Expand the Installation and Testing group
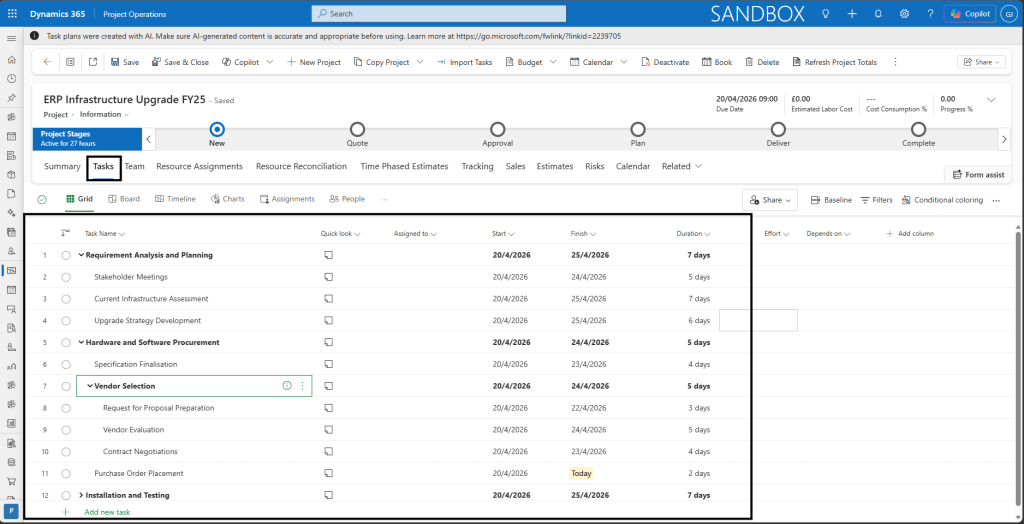This screenshot has width=1024, height=524. 81,495
